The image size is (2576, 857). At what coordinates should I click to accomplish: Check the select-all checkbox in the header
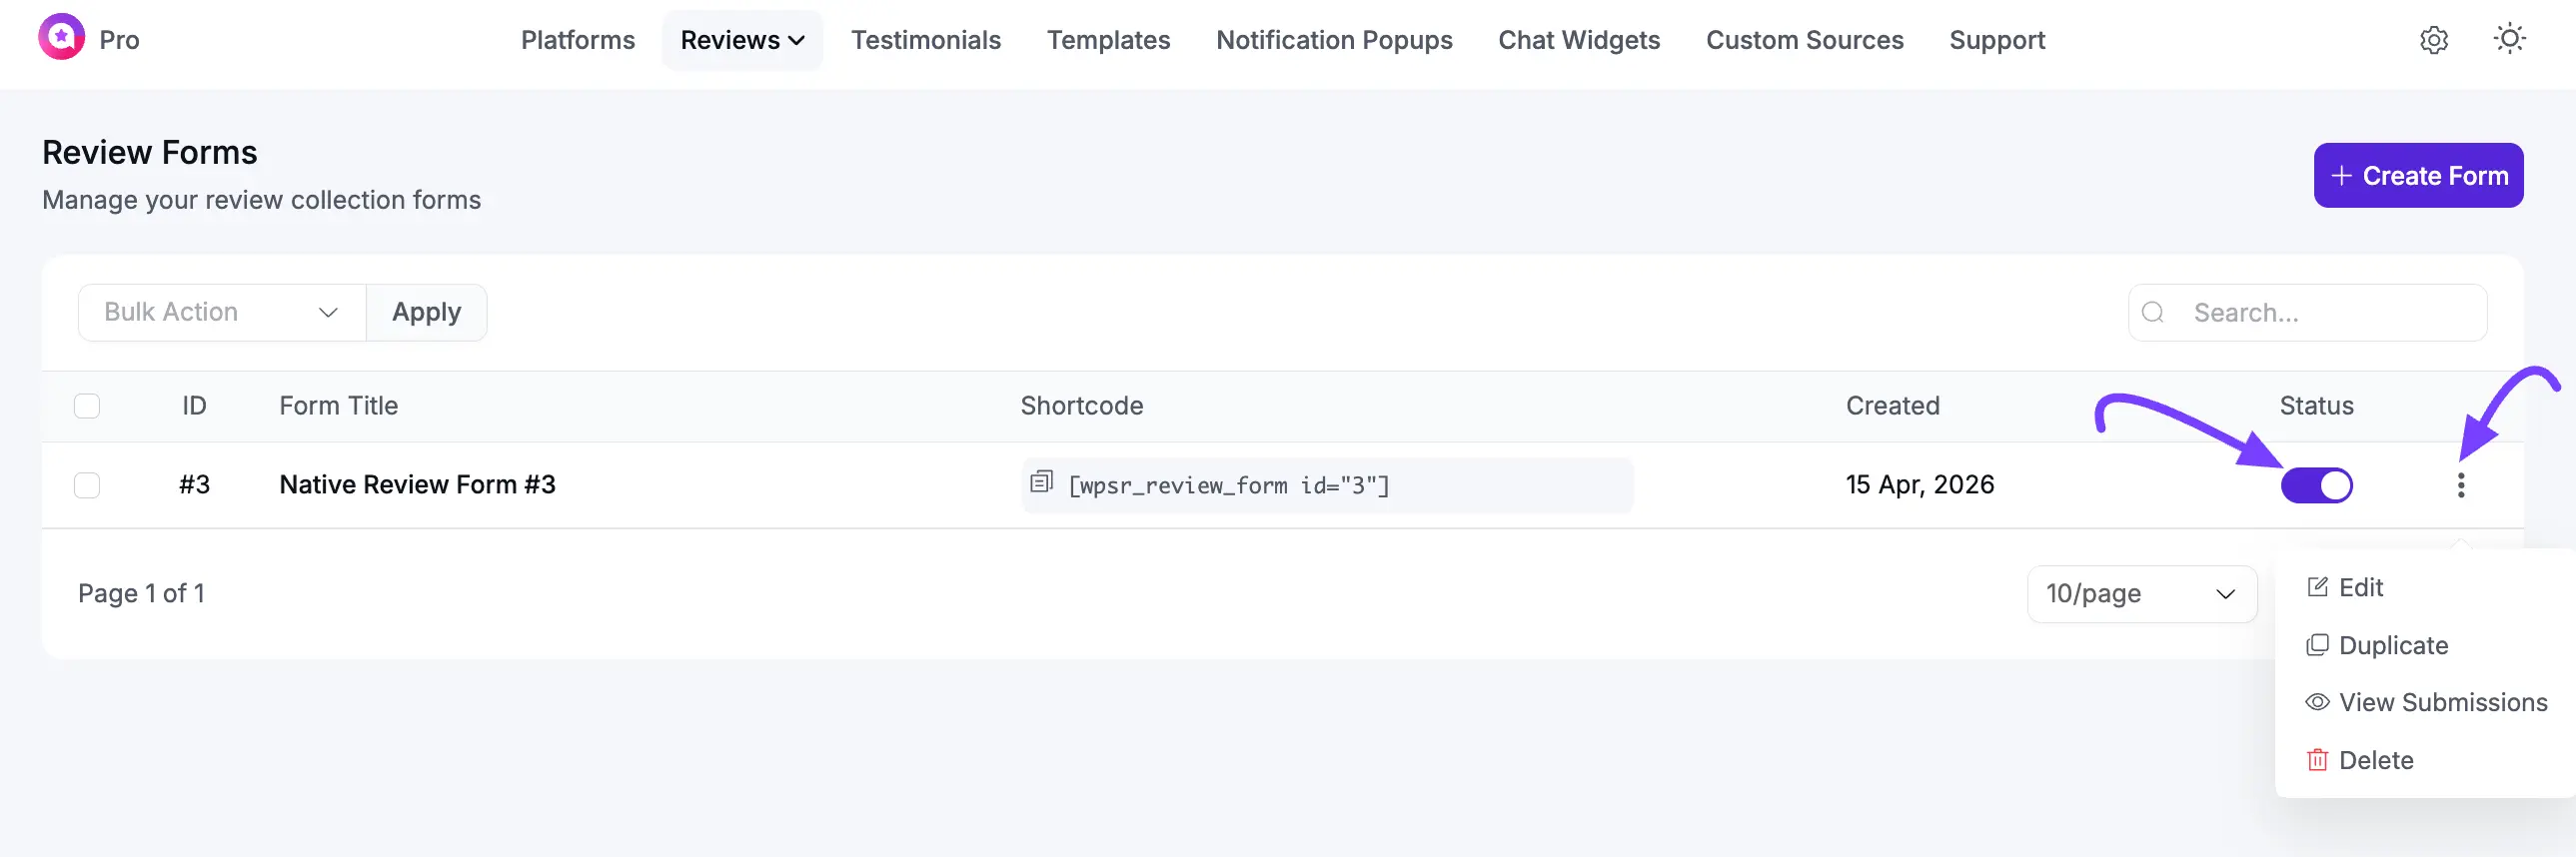pos(87,406)
